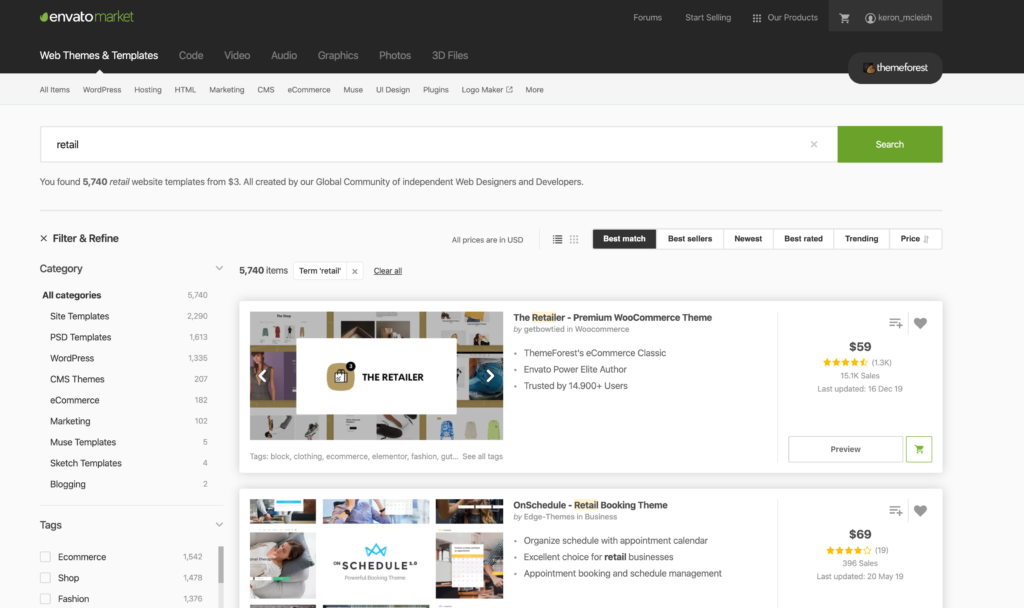Open The Retailer theme title
1024x608 pixels.
[x=612, y=317]
